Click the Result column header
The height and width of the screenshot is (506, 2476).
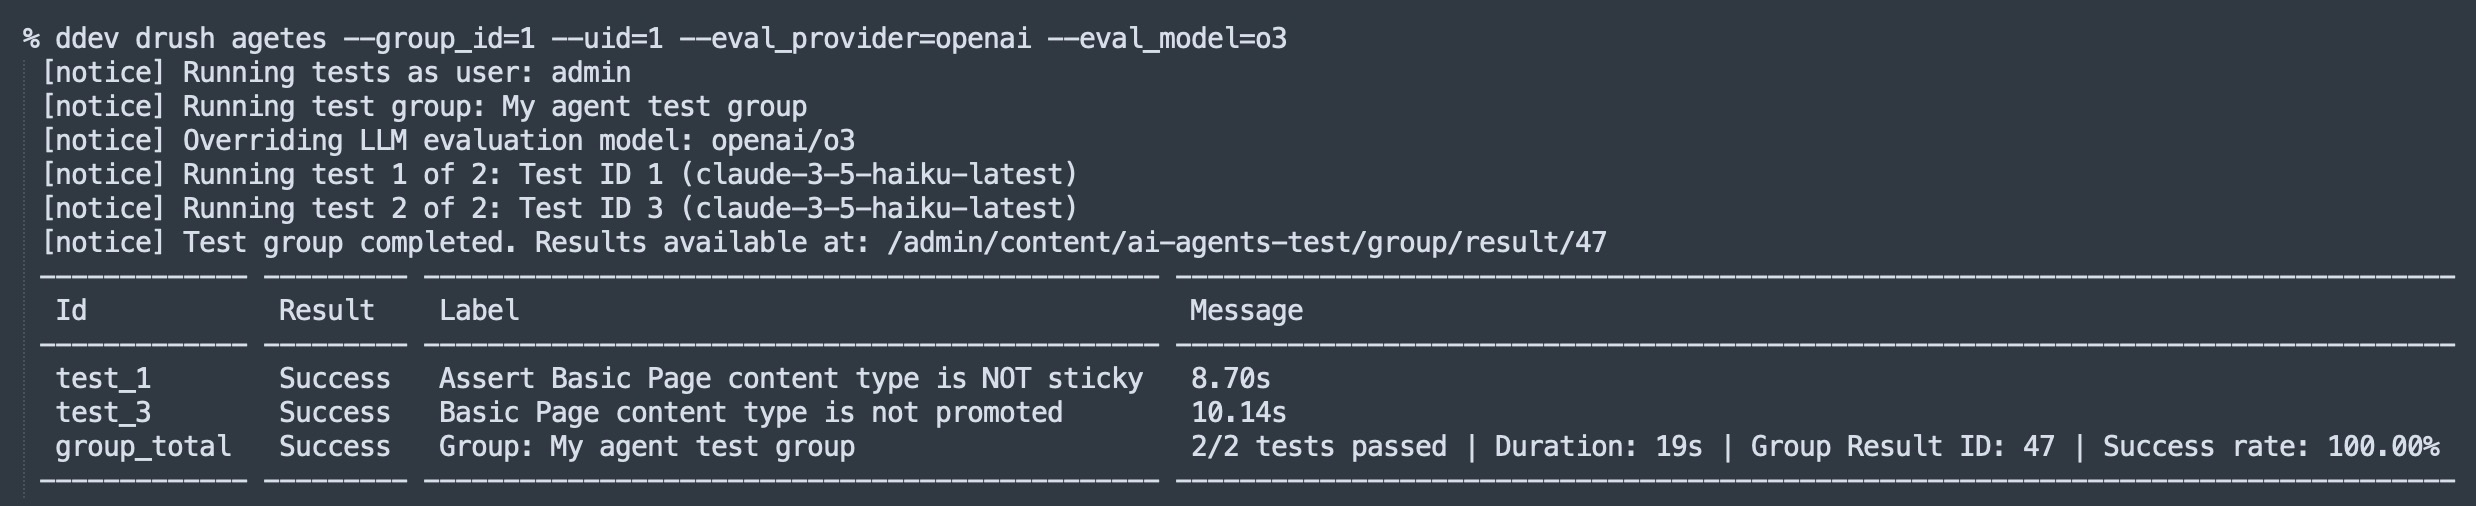click(x=327, y=311)
